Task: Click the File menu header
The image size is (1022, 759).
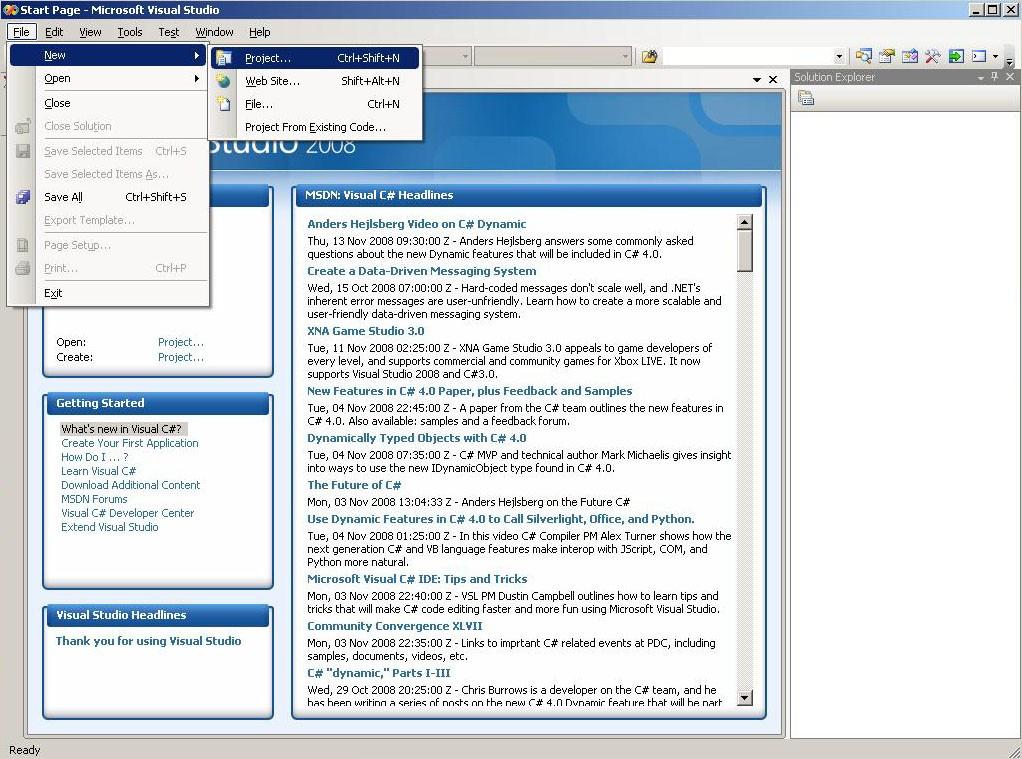Action: (x=21, y=32)
